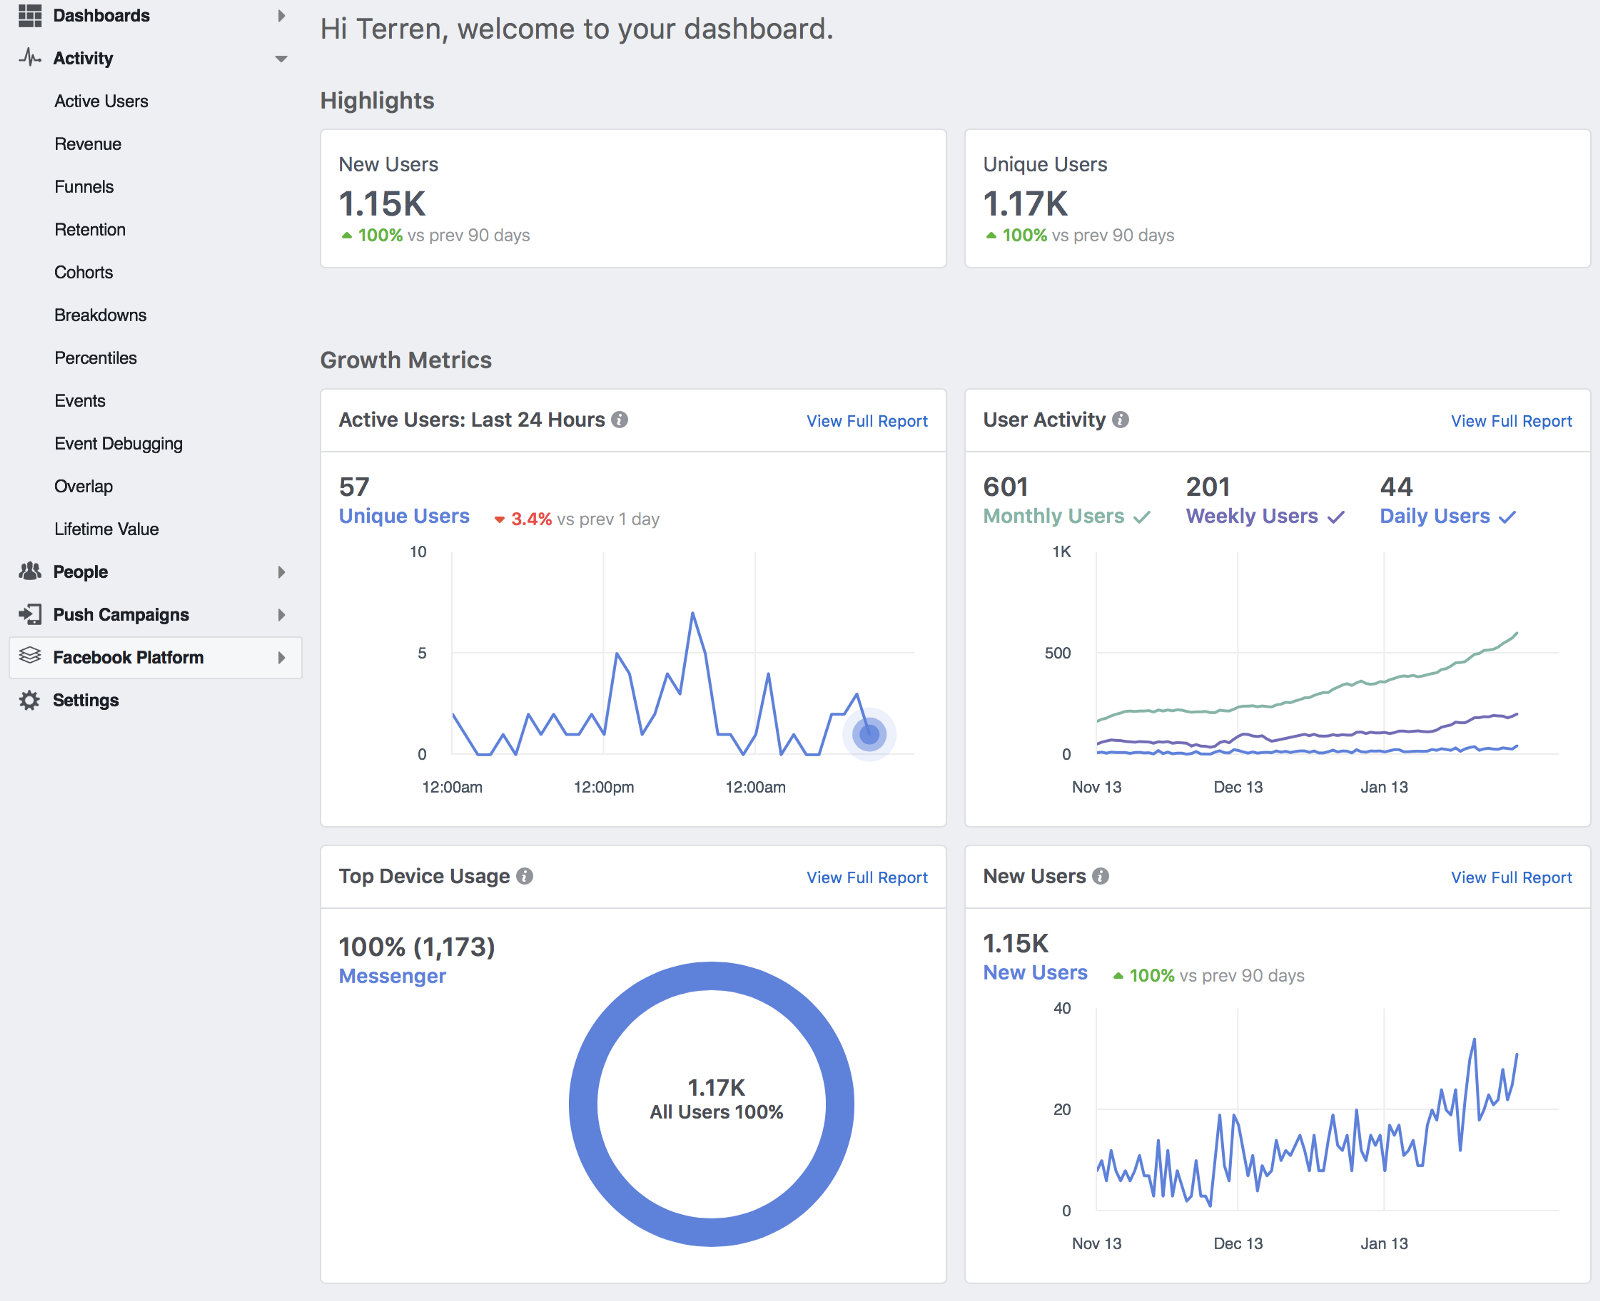Open View Full Report for Top Device Usage
This screenshot has width=1600, height=1301.
[x=867, y=877]
